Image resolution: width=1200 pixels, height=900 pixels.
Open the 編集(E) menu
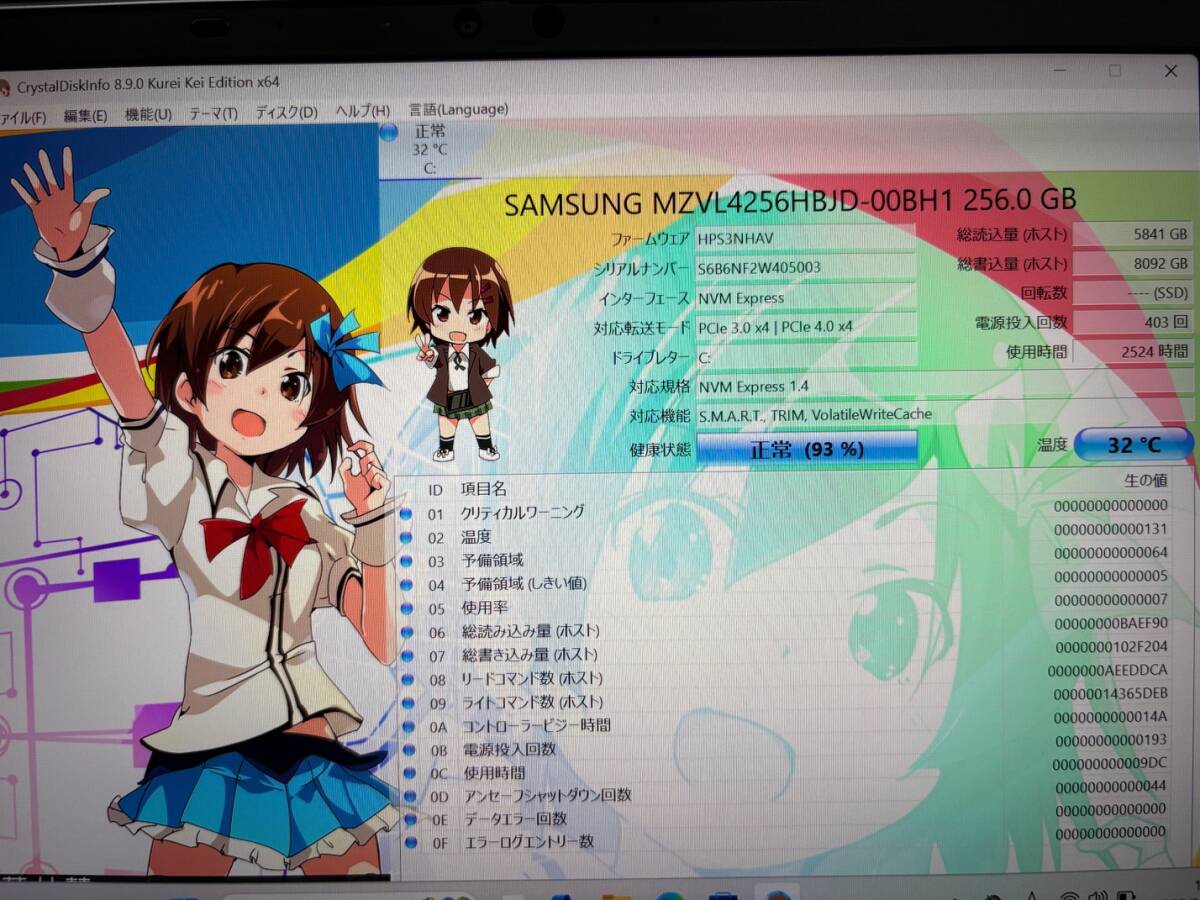coord(85,116)
